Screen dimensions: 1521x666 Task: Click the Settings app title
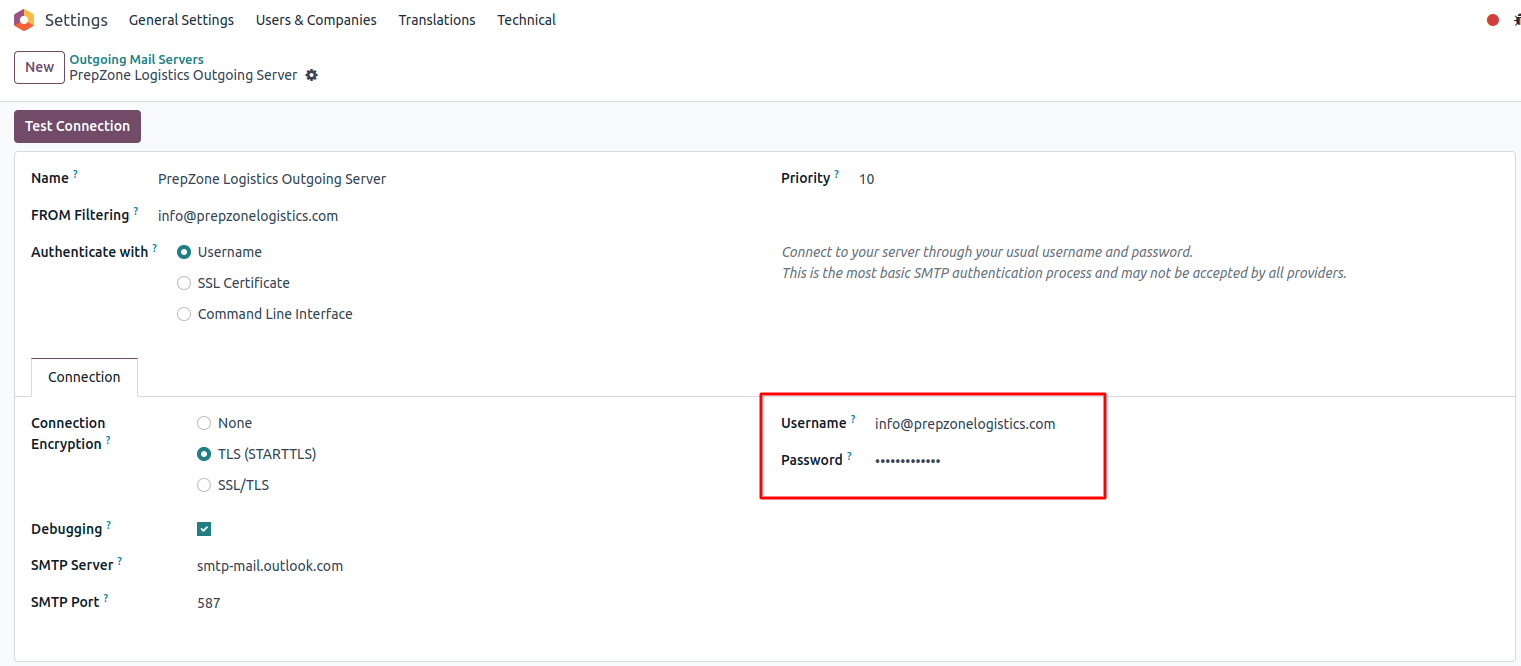[76, 20]
